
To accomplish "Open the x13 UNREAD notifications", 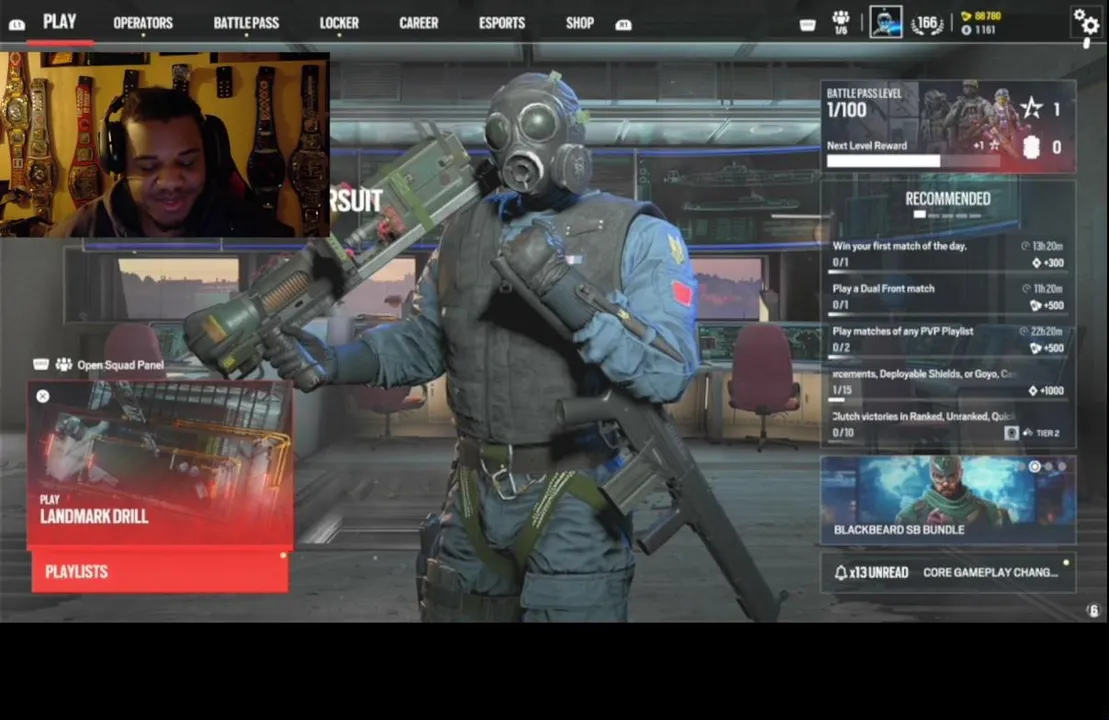I will click(x=871, y=573).
